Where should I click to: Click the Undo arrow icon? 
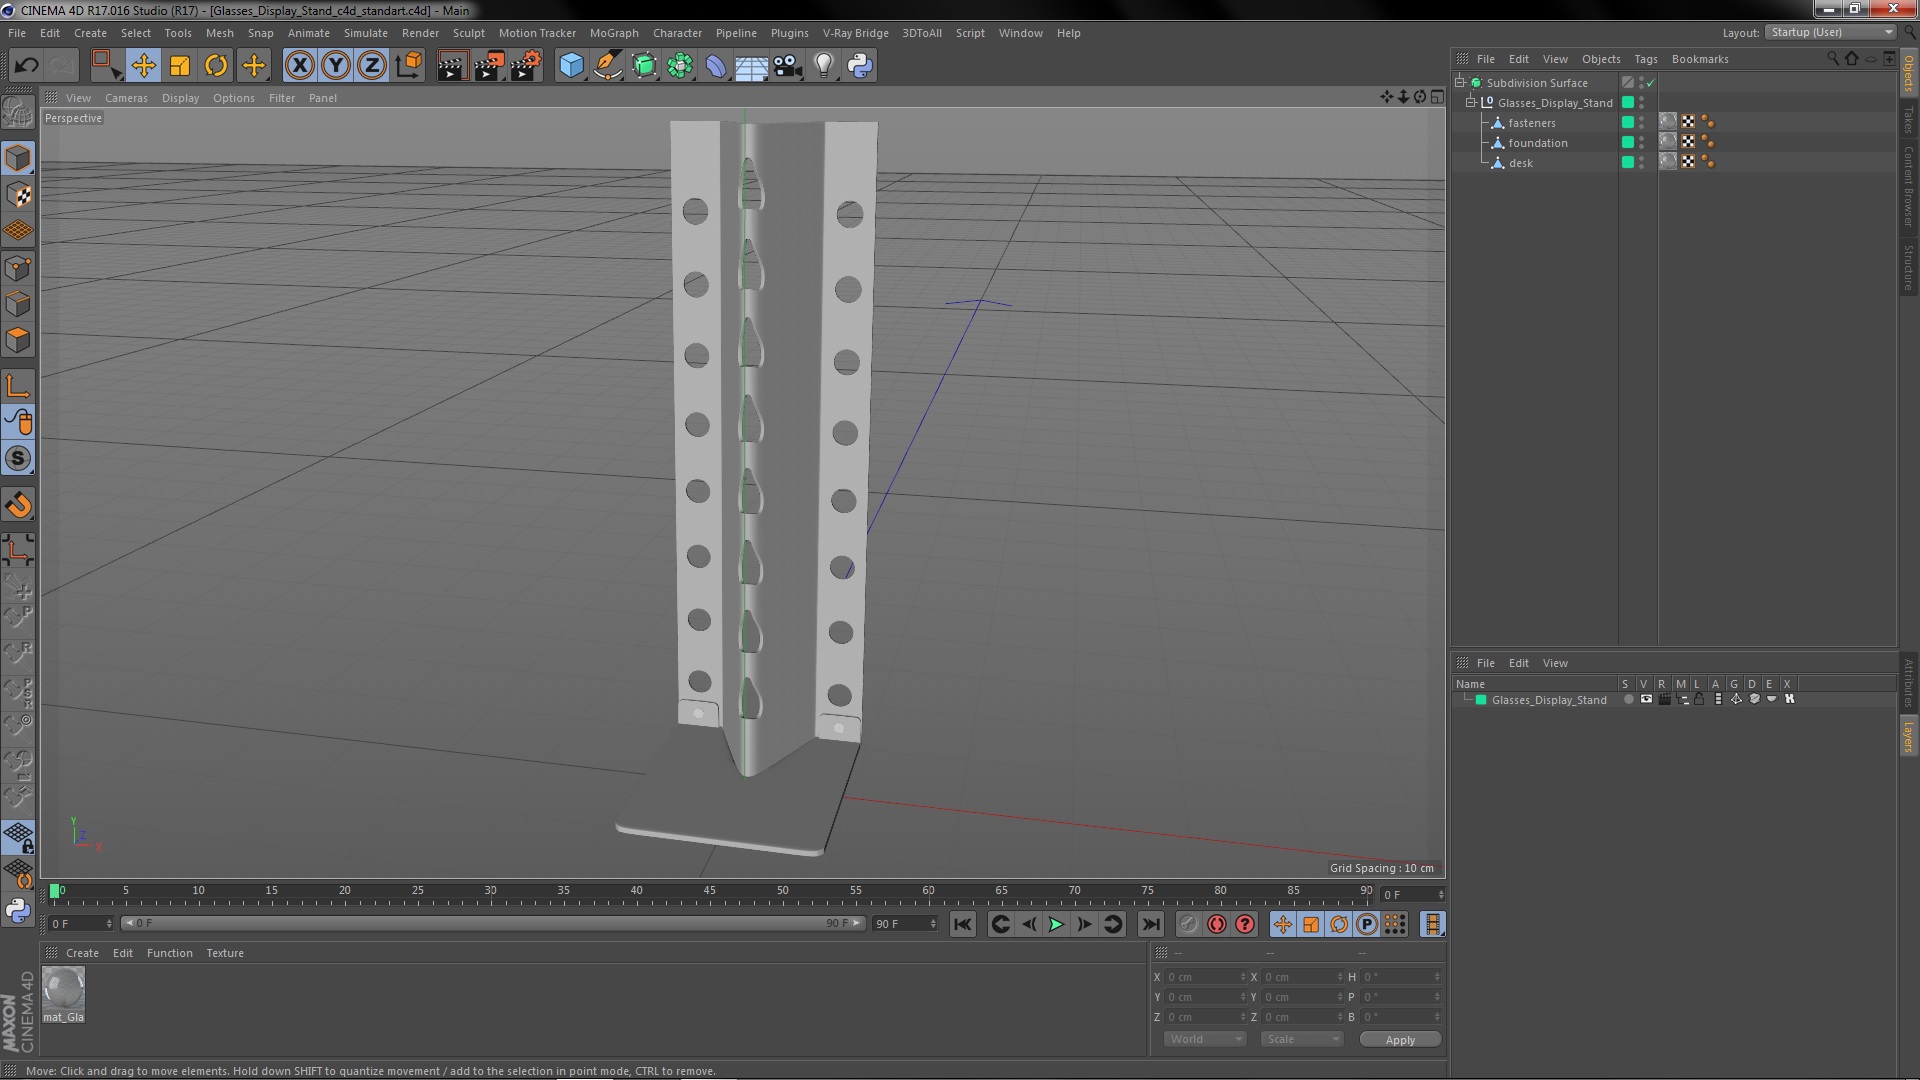coord(26,66)
